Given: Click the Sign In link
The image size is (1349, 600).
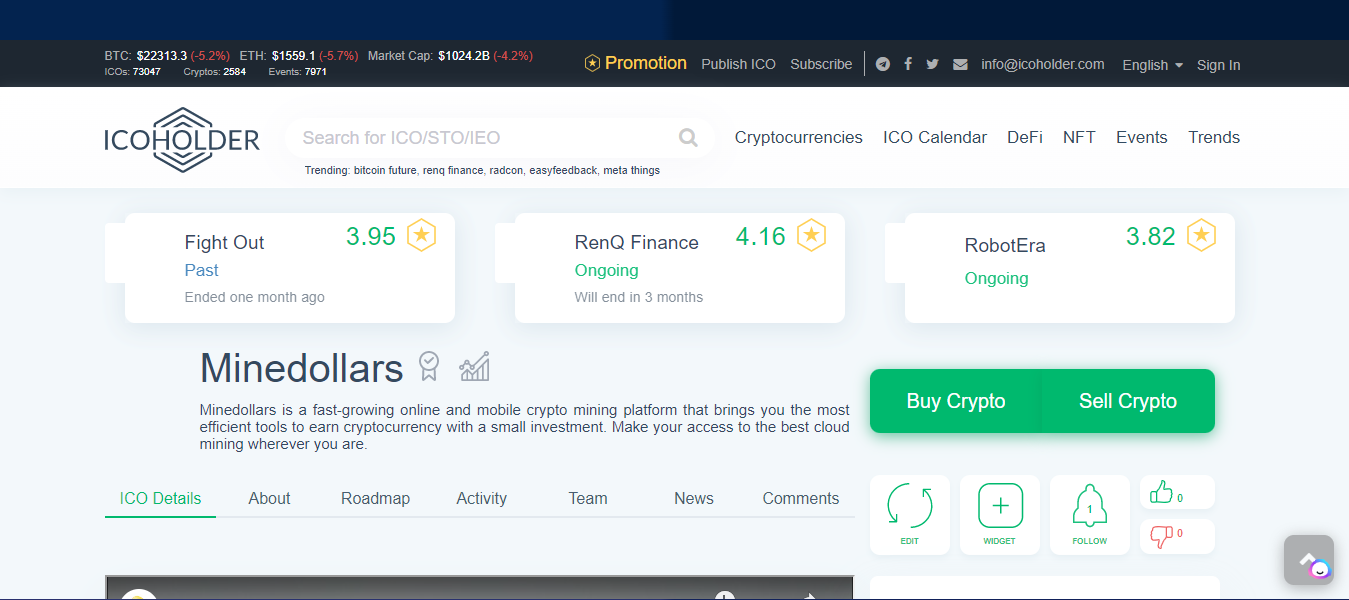Looking at the screenshot, I should coord(1218,65).
